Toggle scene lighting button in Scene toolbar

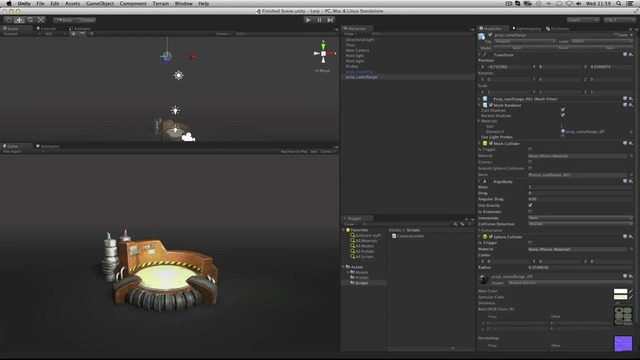pyautogui.click(x=73, y=34)
